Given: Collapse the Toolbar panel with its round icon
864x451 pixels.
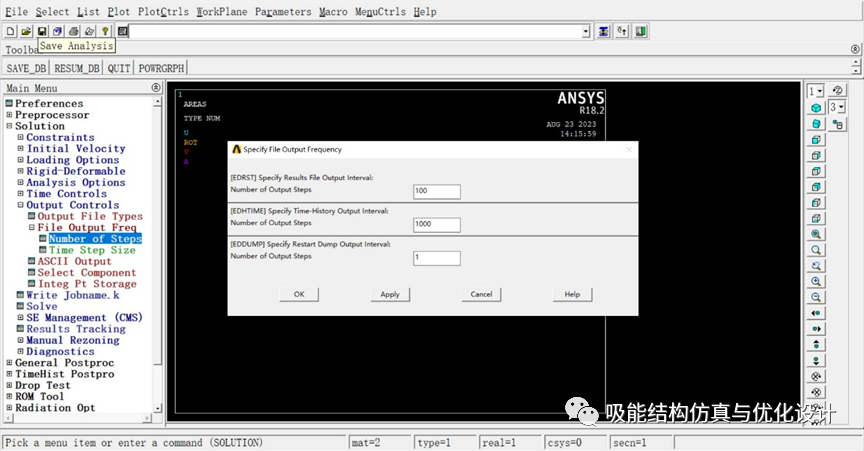Looking at the screenshot, I should [855, 49].
